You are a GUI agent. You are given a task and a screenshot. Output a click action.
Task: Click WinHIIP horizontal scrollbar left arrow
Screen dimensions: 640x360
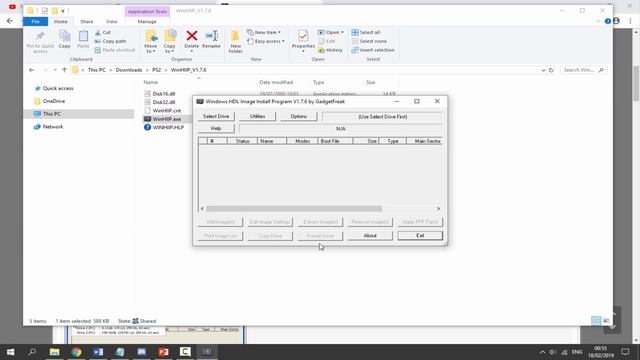click(x=202, y=209)
